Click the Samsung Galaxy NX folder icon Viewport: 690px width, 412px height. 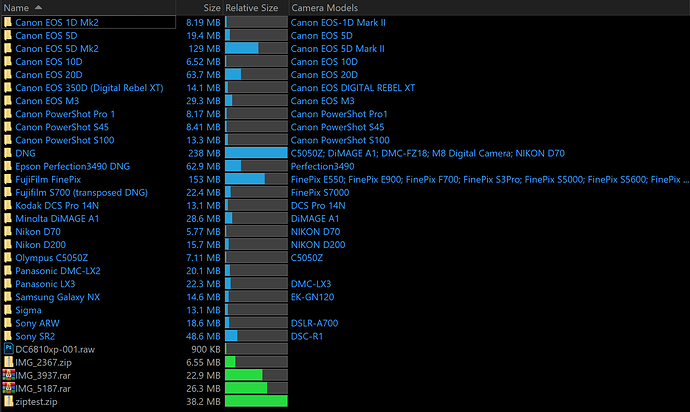(x=8, y=297)
